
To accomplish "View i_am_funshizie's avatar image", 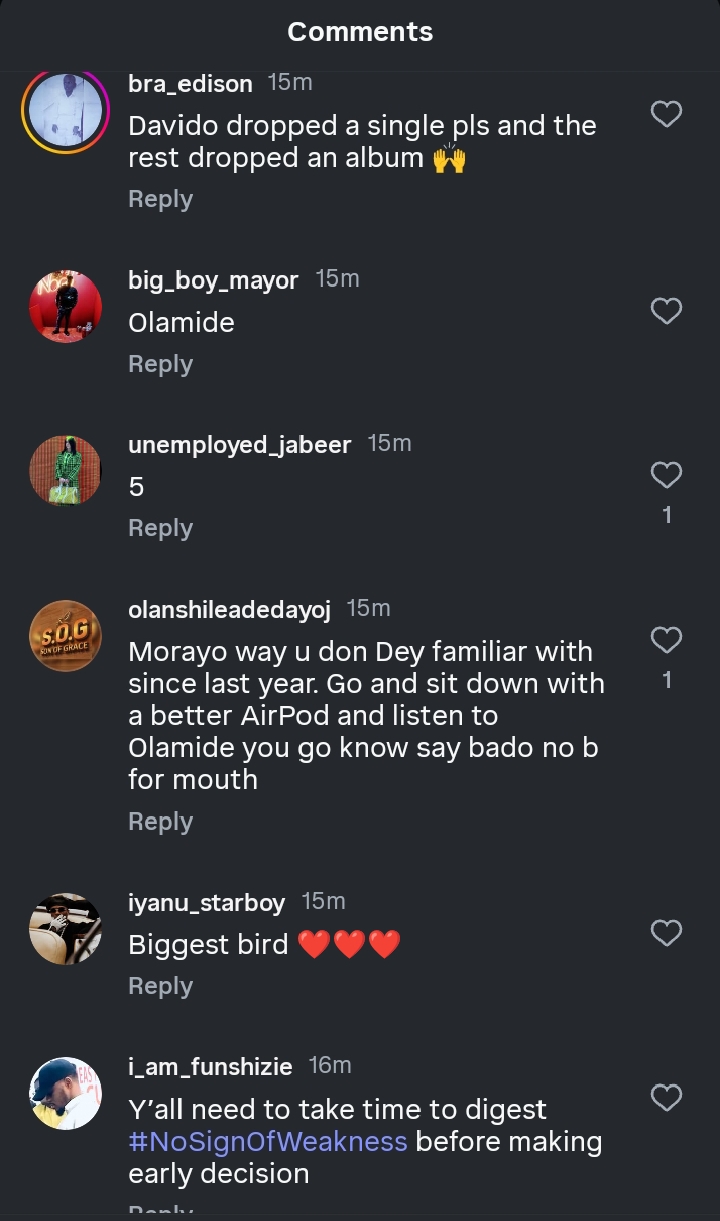I will [65, 1094].
